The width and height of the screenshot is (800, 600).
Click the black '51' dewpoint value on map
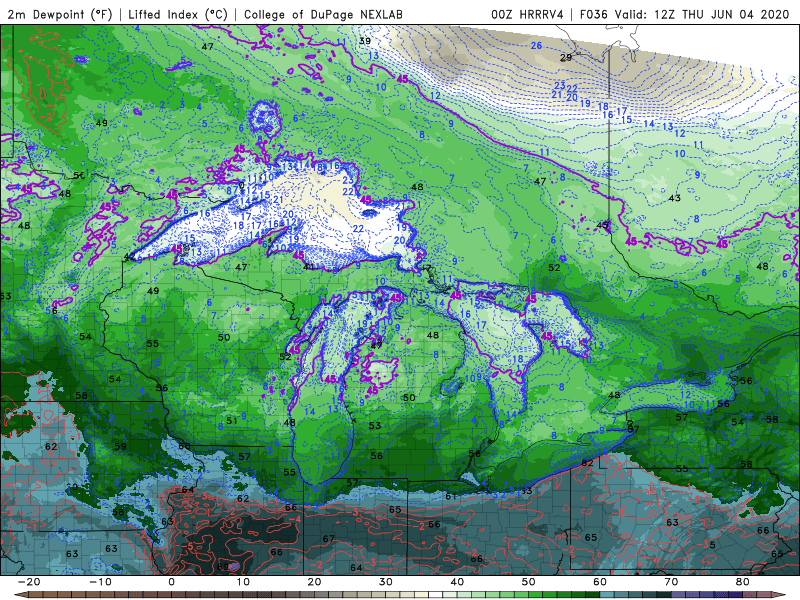pos(232,421)
